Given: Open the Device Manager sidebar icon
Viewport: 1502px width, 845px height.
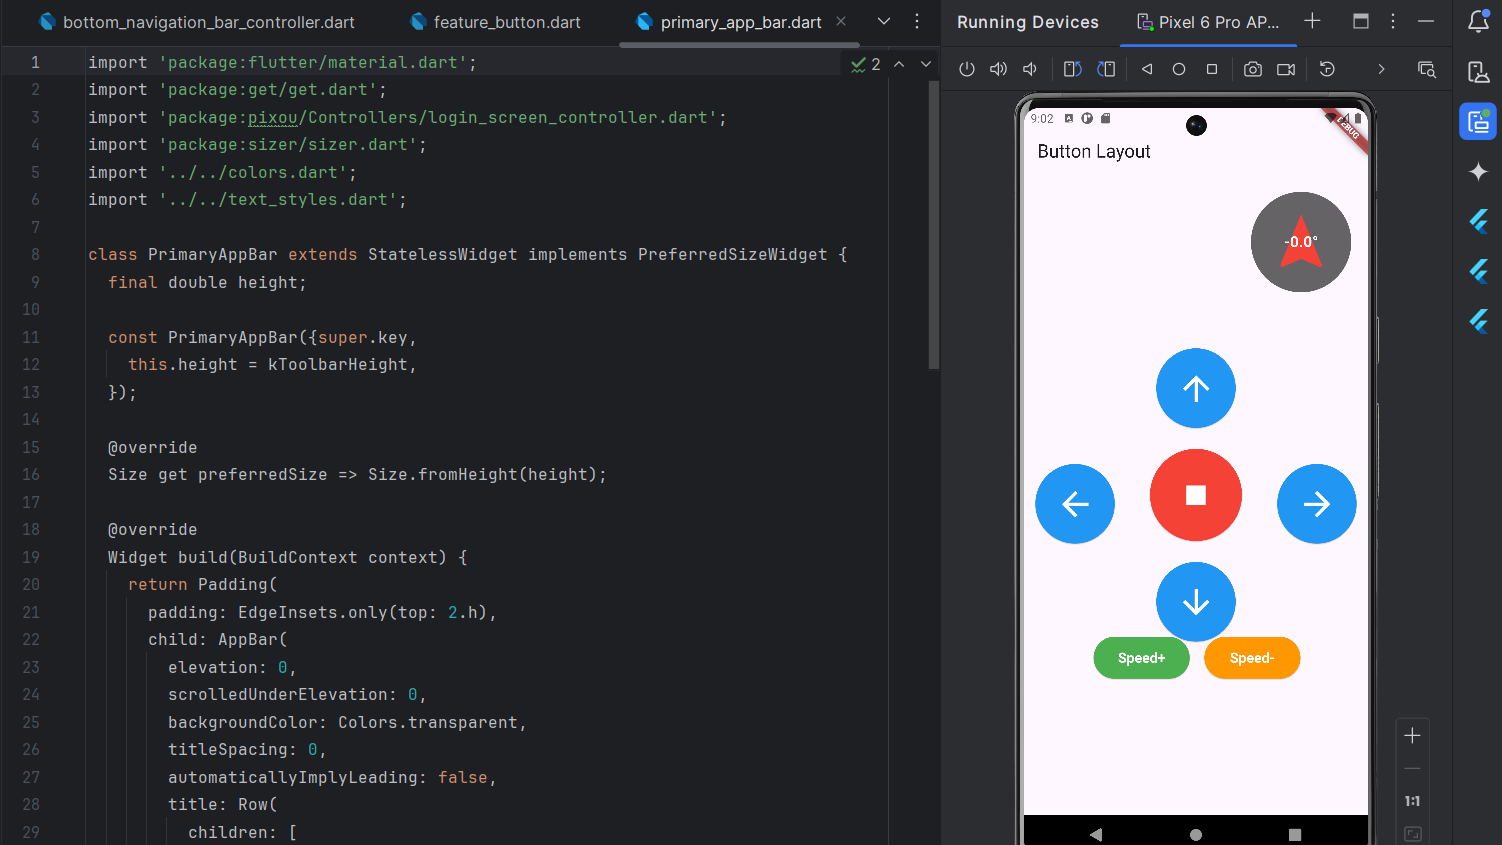Looking at the screenshot, I should pos(1478,72).
